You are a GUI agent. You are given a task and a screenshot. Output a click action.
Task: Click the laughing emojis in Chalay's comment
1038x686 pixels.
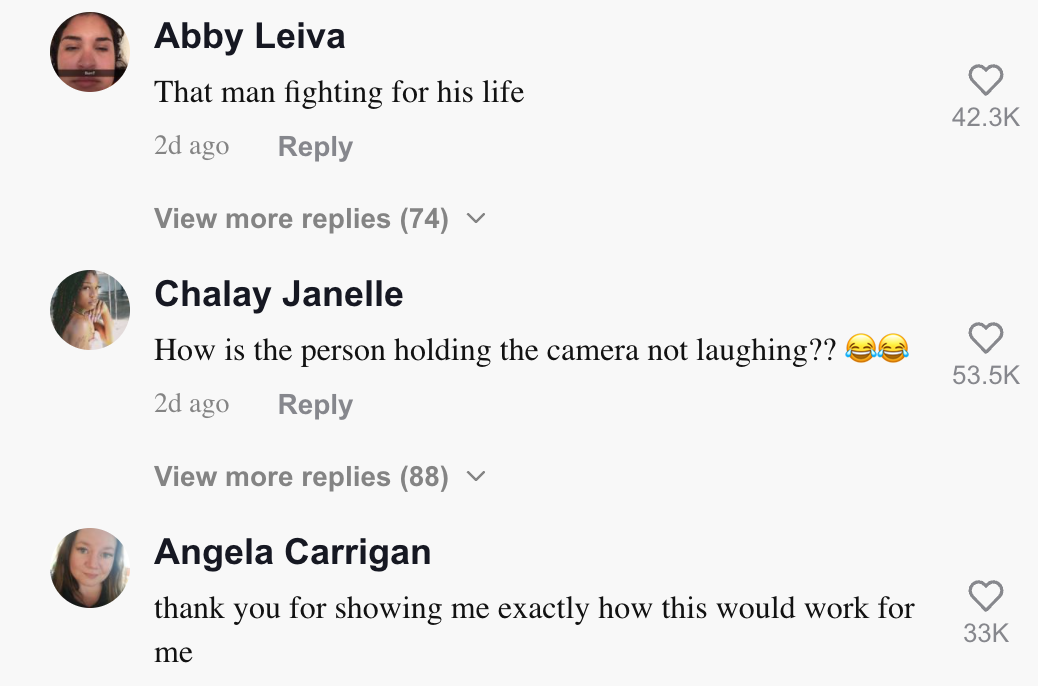coord(877,349)
